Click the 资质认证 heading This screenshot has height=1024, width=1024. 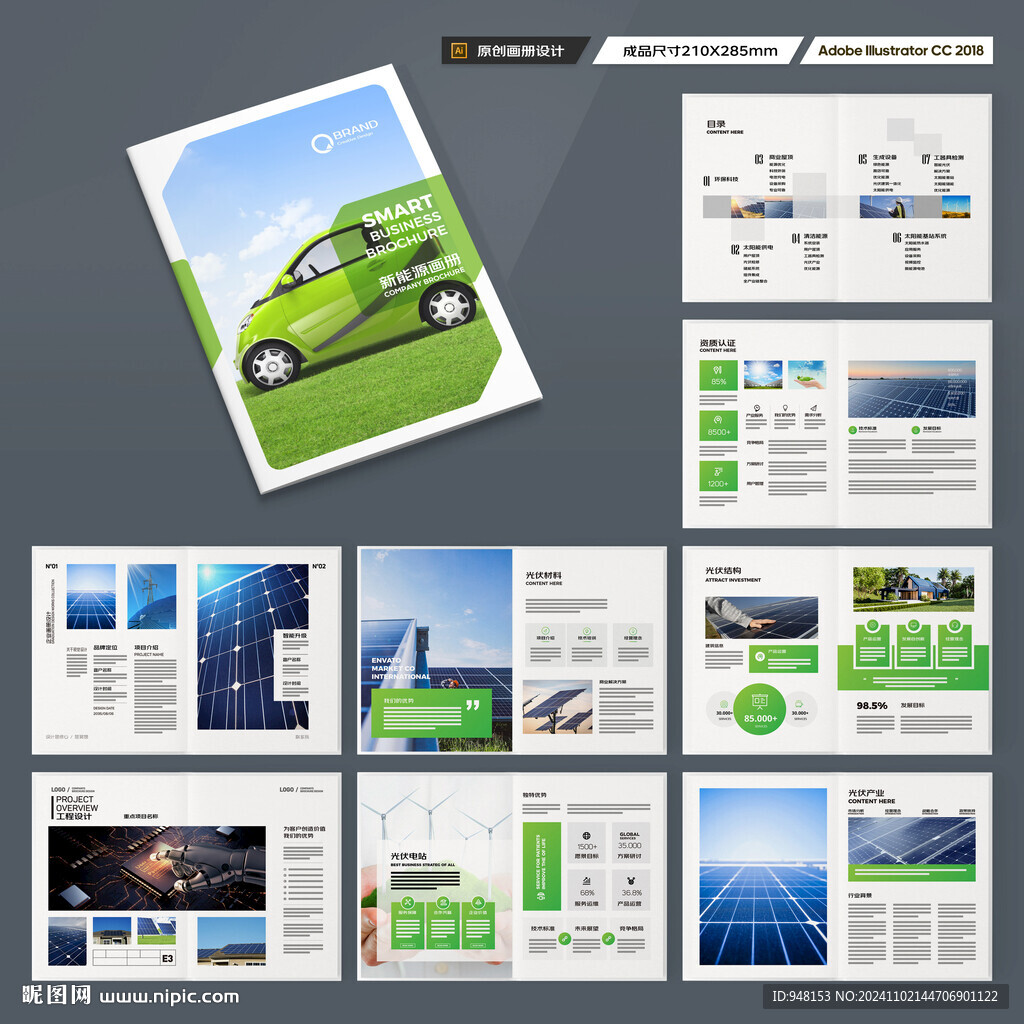717,343
